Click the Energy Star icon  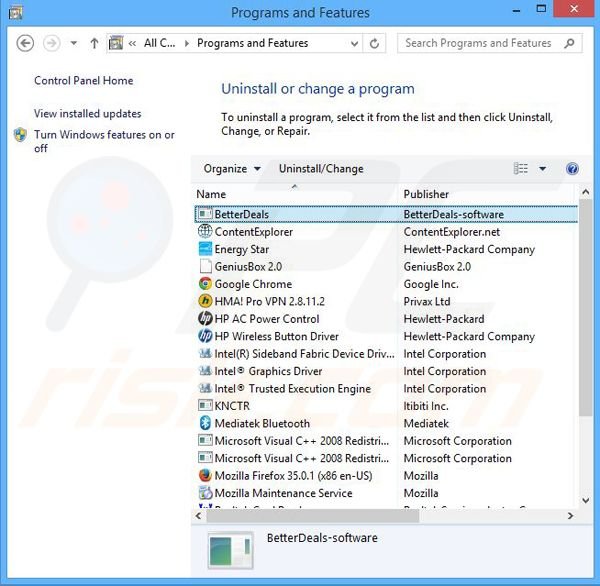(205, 249)
